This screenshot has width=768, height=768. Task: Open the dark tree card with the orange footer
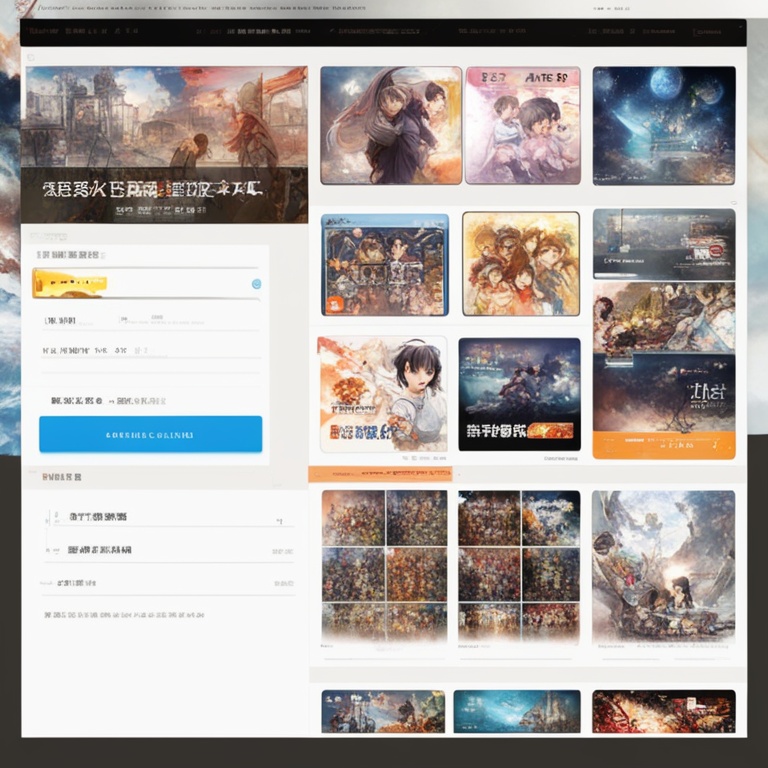(664, 407)
